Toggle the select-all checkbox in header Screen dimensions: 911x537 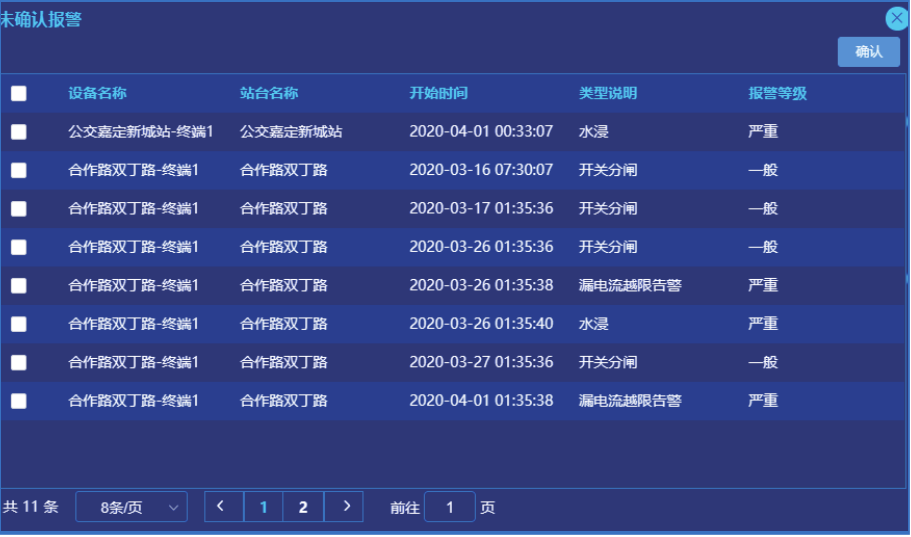(19, 93)
